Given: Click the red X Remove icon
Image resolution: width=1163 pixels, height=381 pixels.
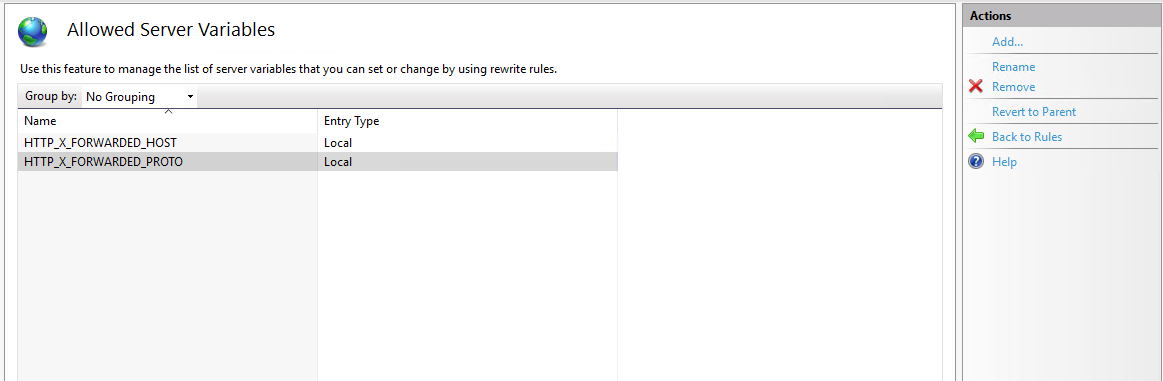Looking at the screenshot, I should click(x=976, y=87).
